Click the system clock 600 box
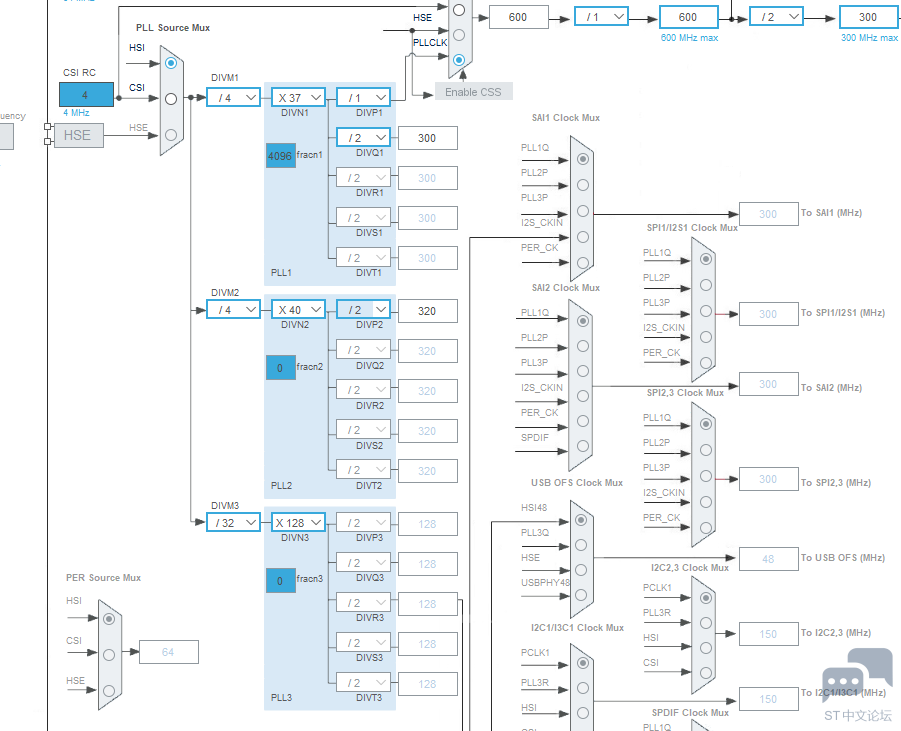The width and height of the screenshot is (901, 731). click(518, 17)
